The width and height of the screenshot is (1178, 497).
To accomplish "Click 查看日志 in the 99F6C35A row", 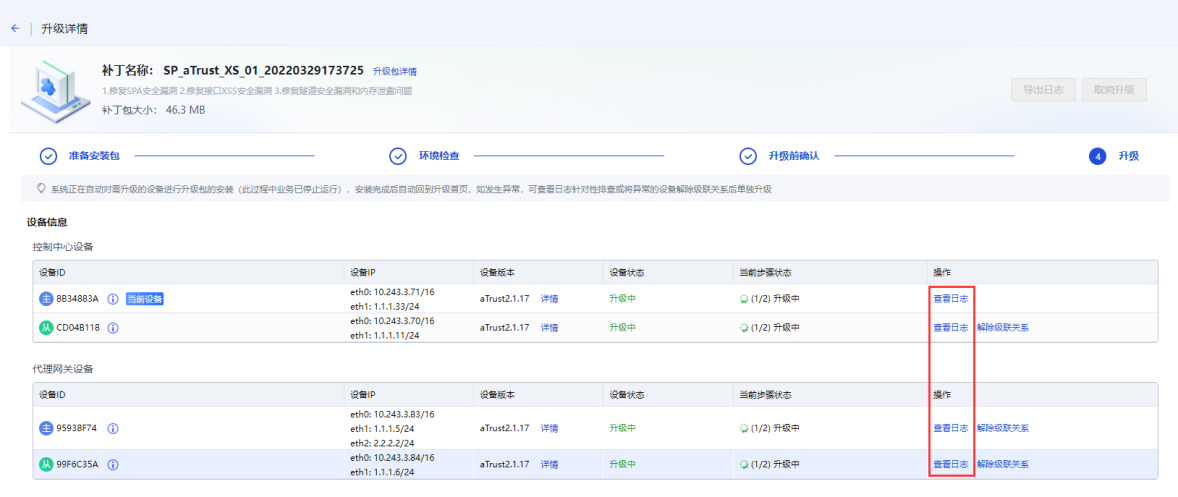I will (950, 465).
